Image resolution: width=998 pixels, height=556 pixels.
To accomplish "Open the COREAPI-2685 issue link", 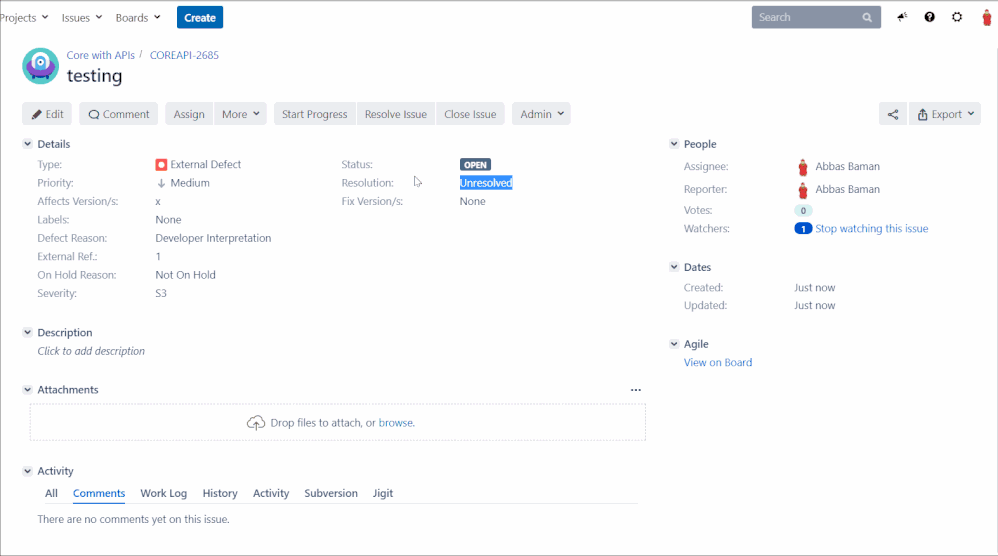I will click(184, 55).
